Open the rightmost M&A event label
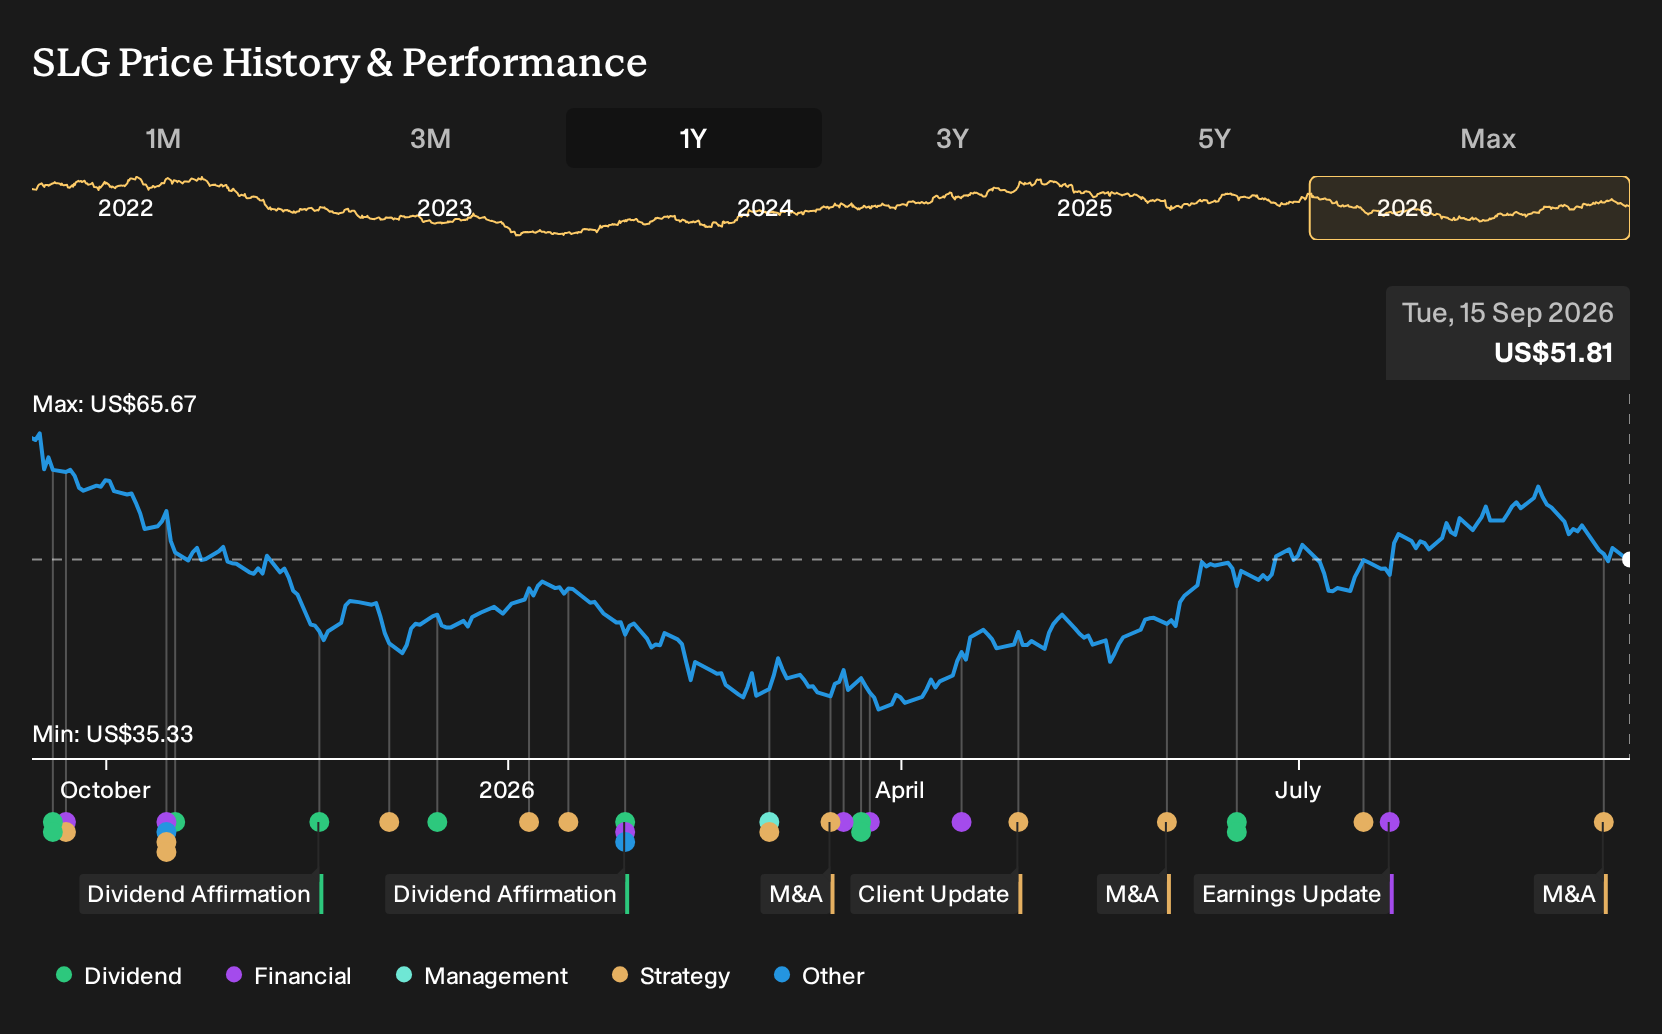Screen dimensions: 1662x1034 click(x=1571, y=894)
